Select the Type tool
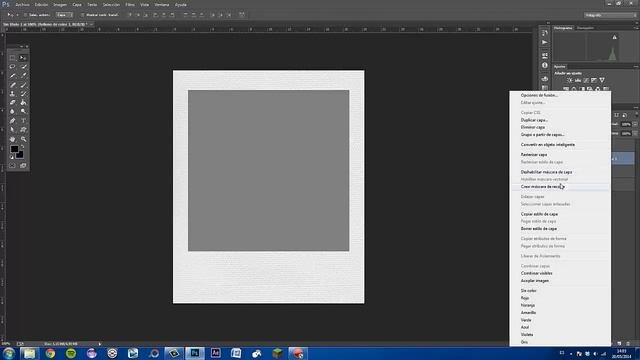 tap(23, 121)
